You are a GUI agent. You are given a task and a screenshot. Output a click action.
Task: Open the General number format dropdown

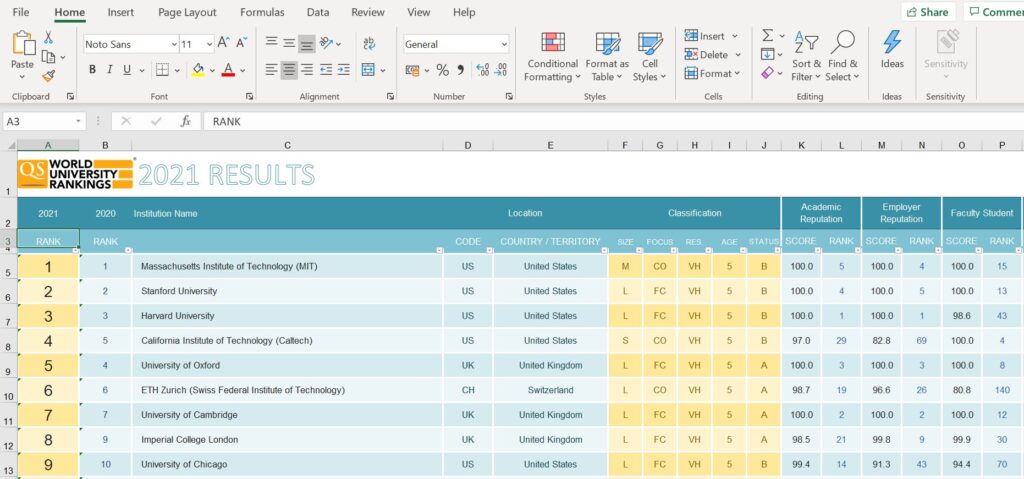click(504, 44)
